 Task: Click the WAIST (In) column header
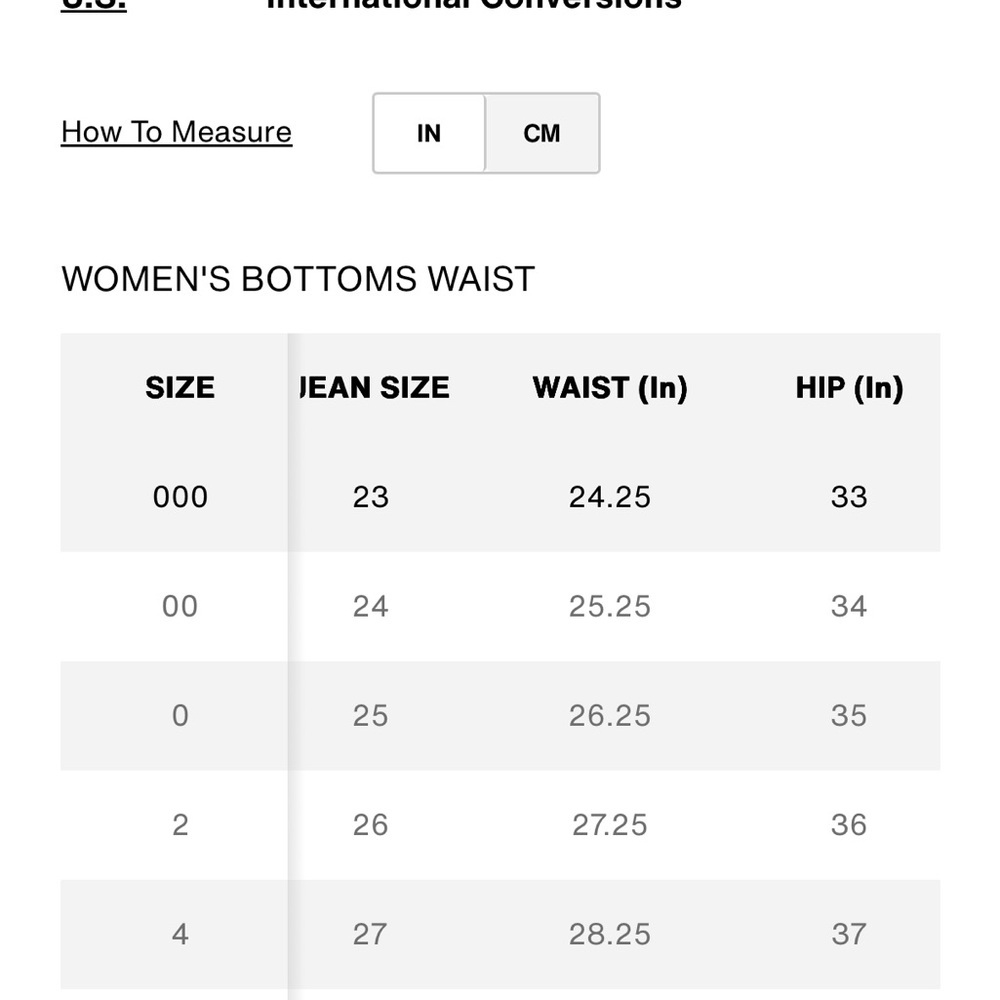coord(610,388)
